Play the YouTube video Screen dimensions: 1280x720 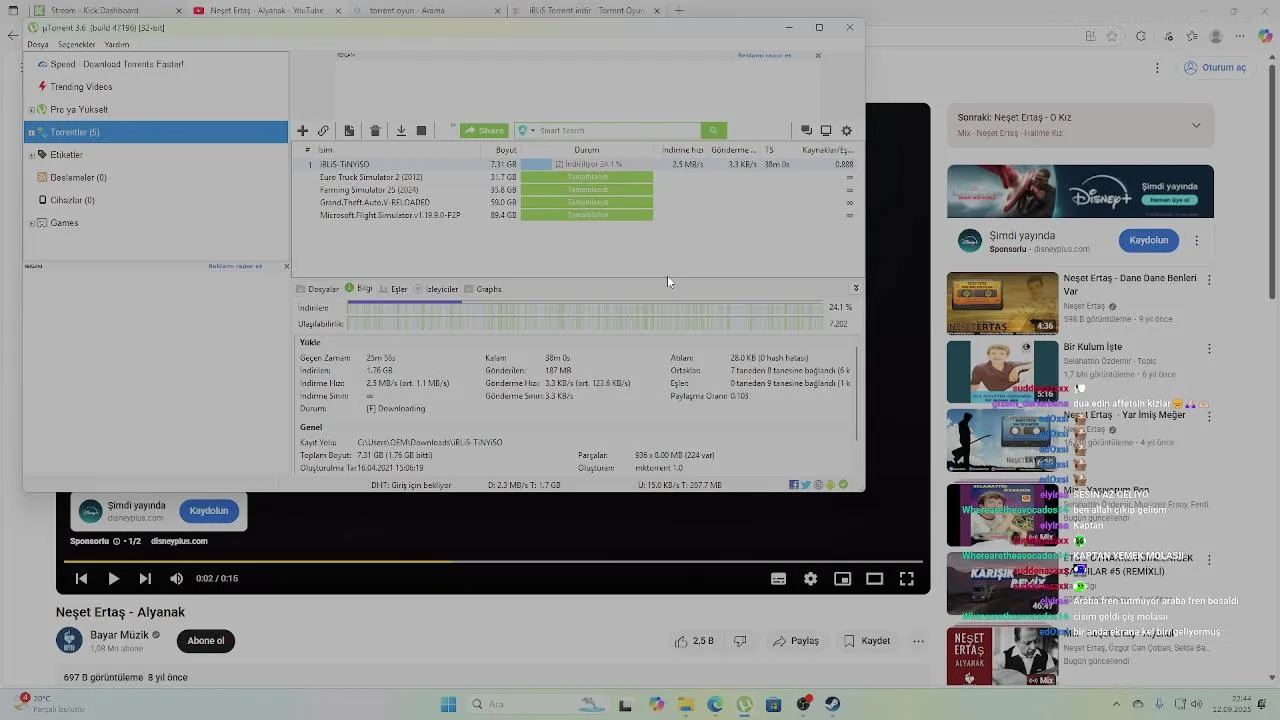113,579
